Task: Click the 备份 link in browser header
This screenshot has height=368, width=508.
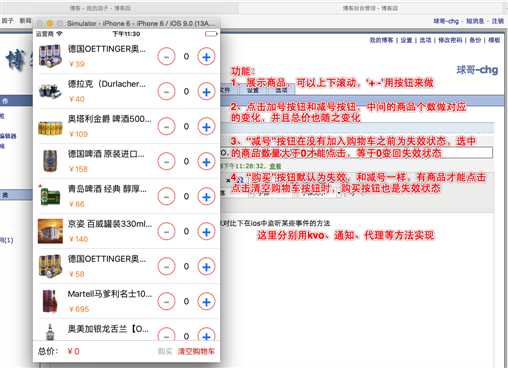Action: tap(475, 40)
